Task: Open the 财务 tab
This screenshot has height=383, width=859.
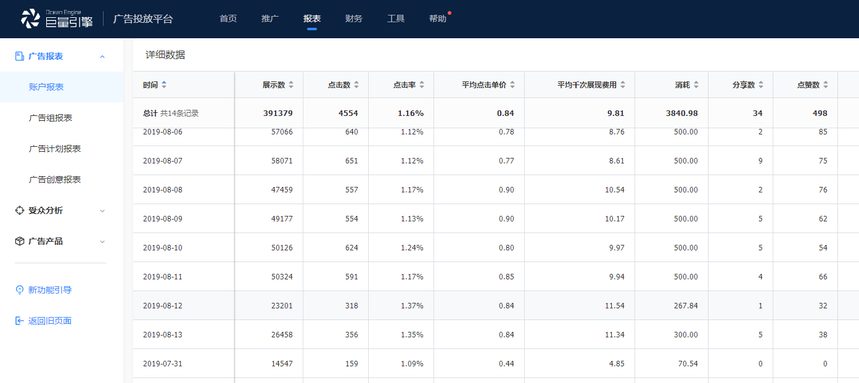Action: [x=353, y=19]
